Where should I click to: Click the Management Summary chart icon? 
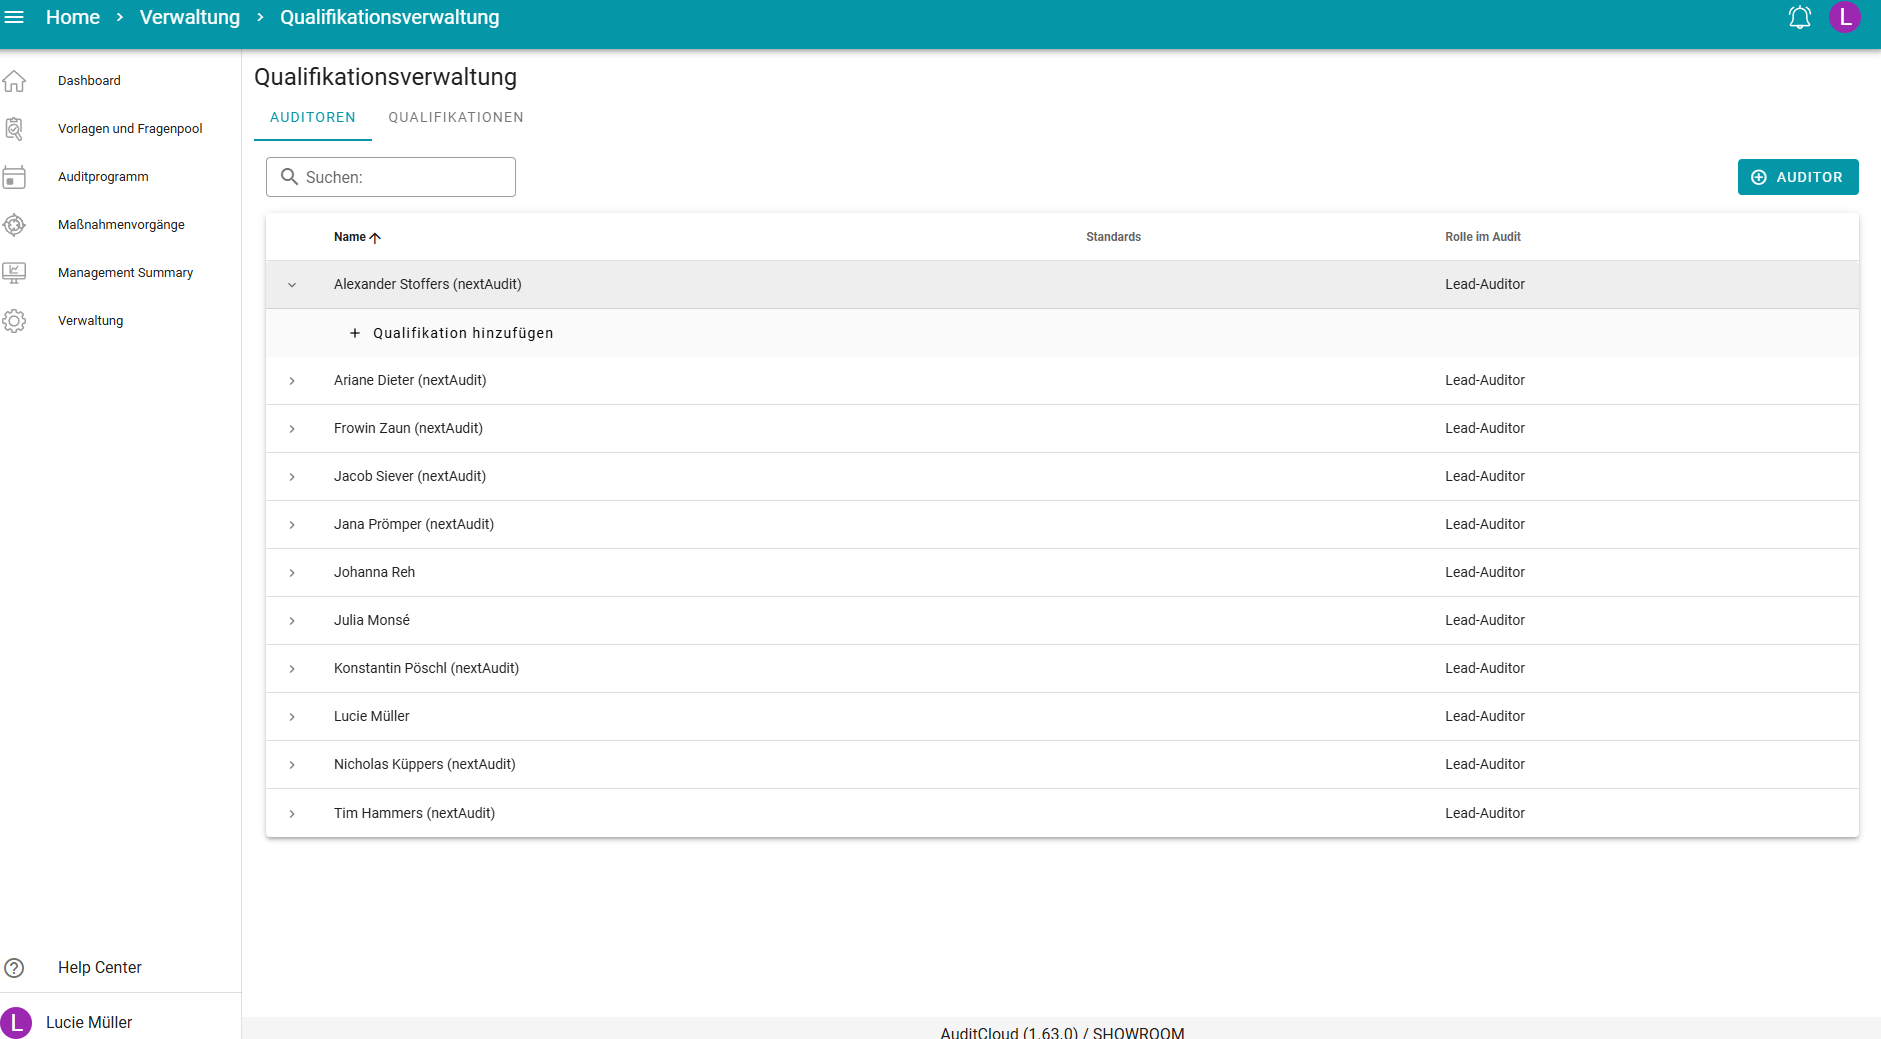(x=15, y=273)
